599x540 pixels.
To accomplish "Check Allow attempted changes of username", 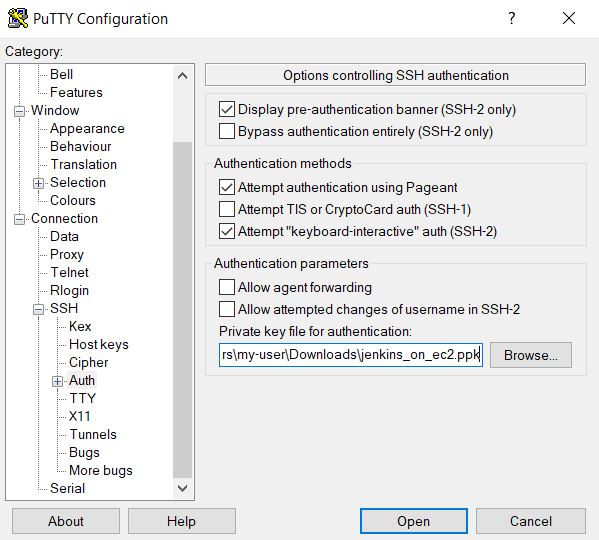I will (x=227, y=309).
